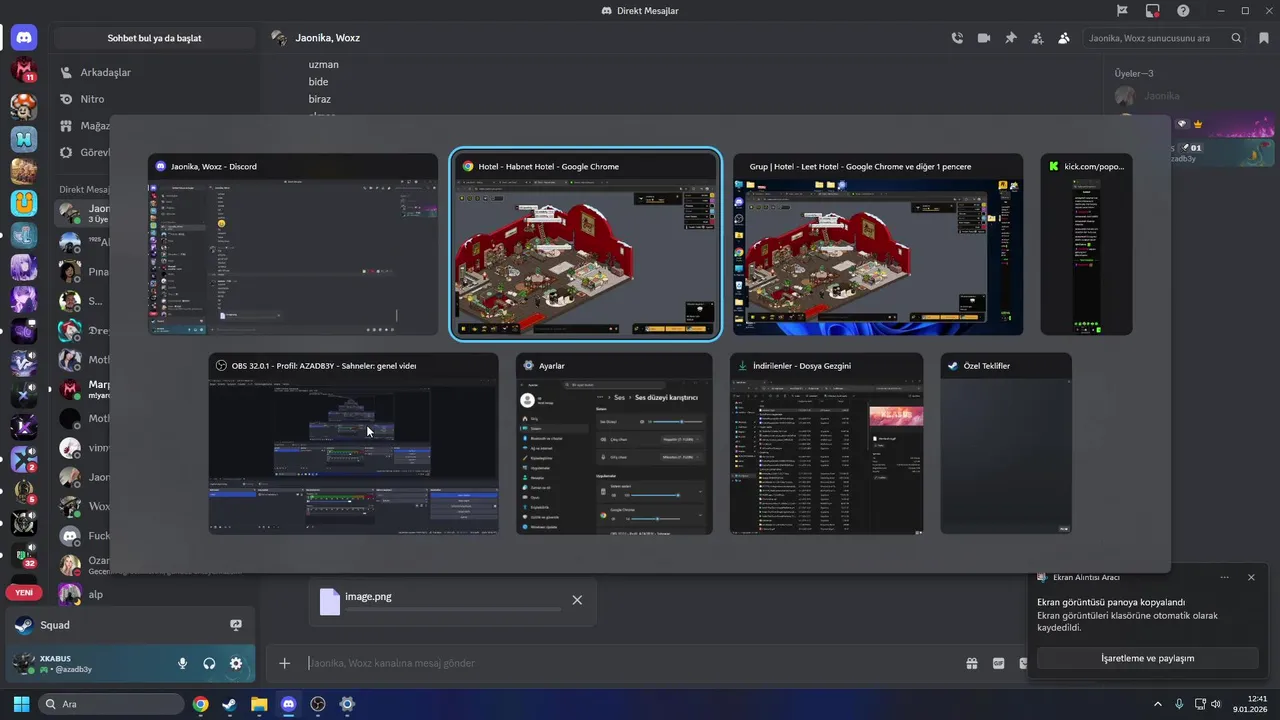Switch to the Jaonika, Woxz - Discord window

coord(293,245)
